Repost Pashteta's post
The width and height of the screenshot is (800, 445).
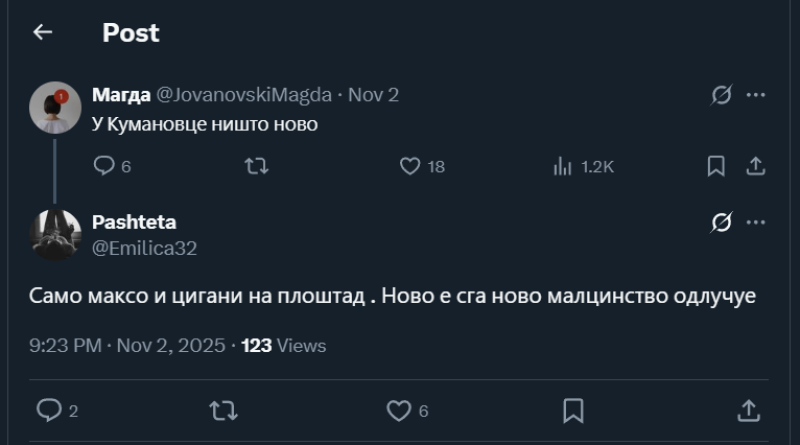pyautogui.click(x=223, y=410)
